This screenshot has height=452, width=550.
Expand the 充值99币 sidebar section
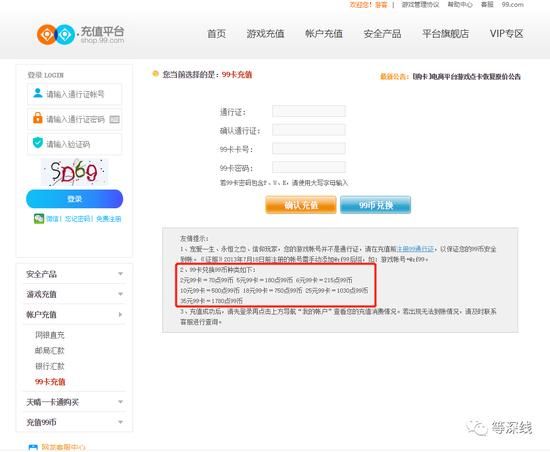(74, 422)
